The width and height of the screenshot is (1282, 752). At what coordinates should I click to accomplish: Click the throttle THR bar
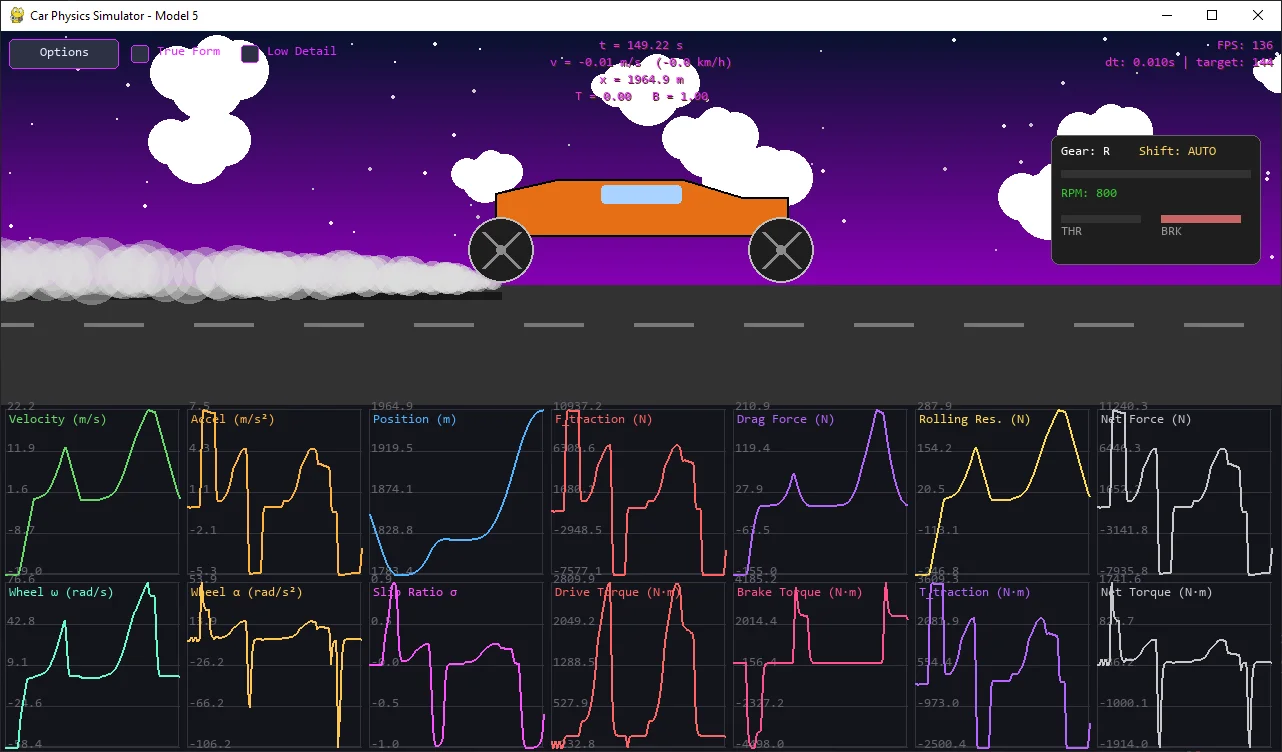tap(1100, 219)
